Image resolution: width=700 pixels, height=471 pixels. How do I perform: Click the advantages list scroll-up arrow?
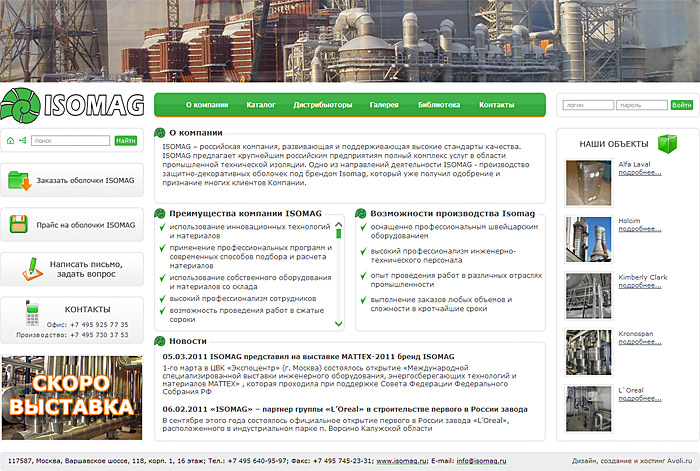pos(338,225)
